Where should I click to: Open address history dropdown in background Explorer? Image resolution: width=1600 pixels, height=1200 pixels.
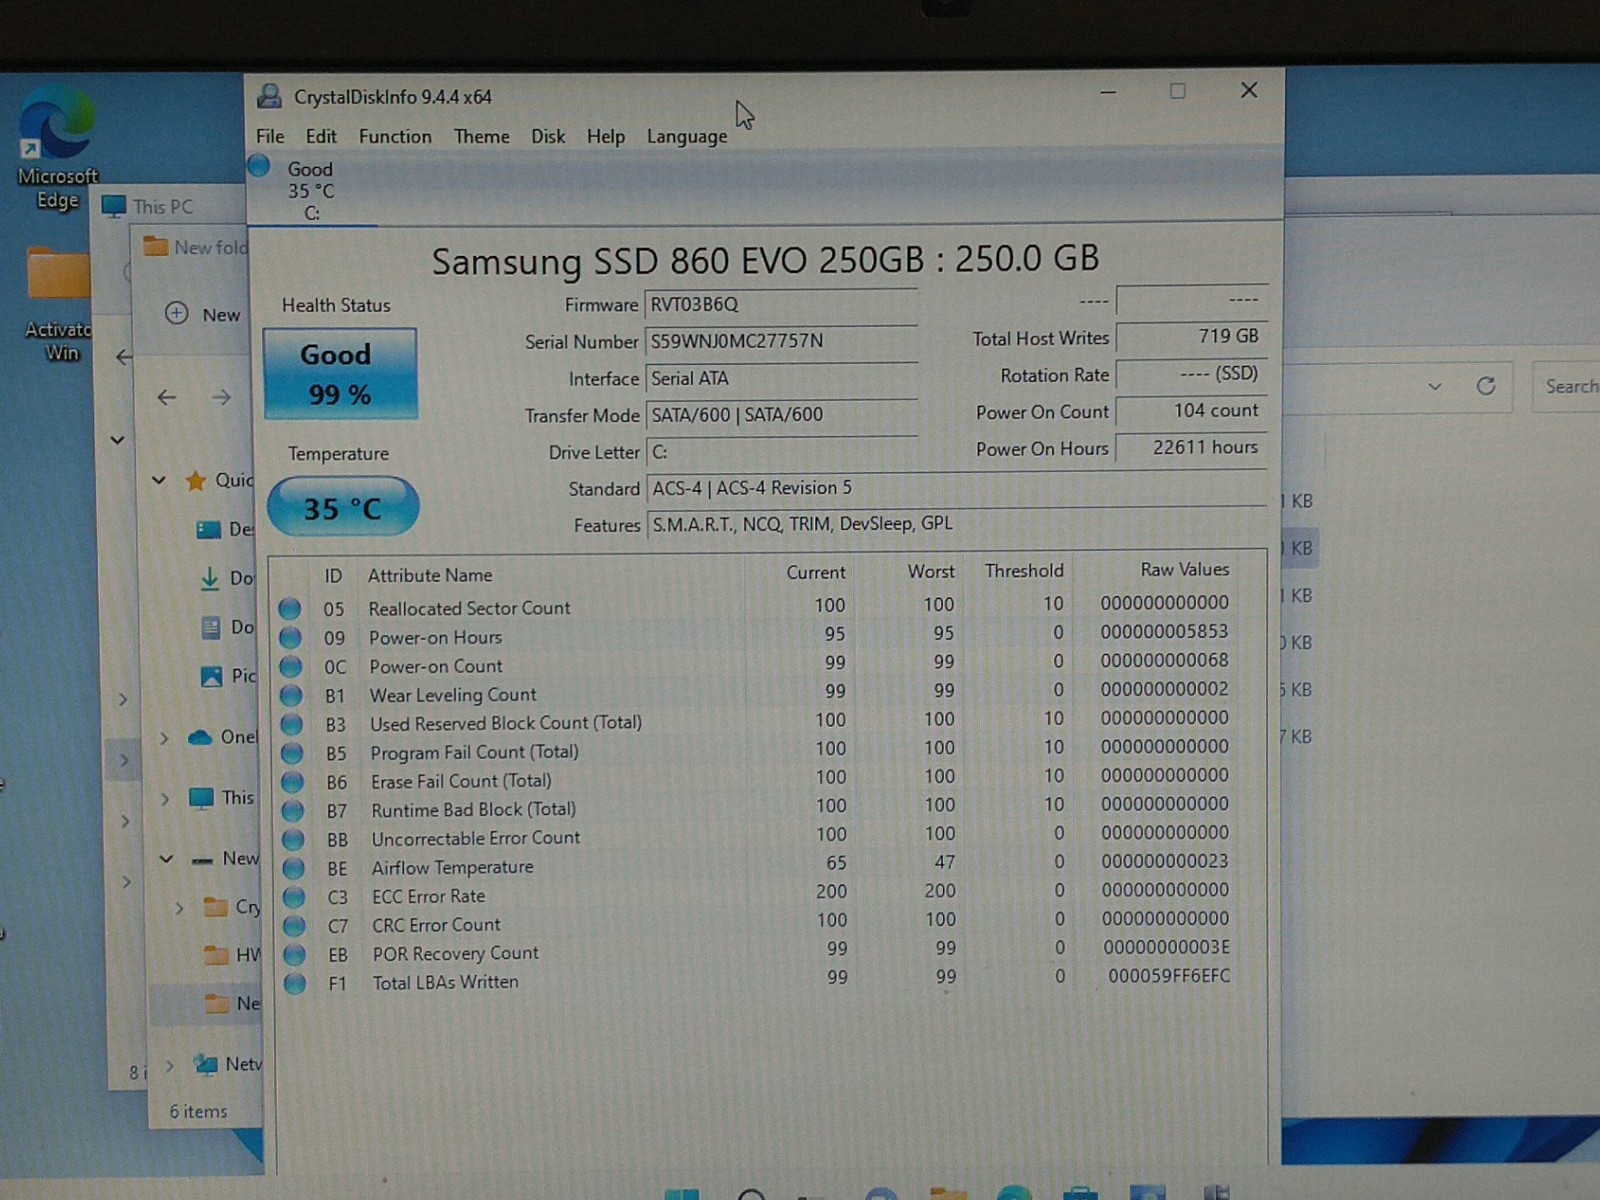pyautogui.click(x=1435, y=386)
